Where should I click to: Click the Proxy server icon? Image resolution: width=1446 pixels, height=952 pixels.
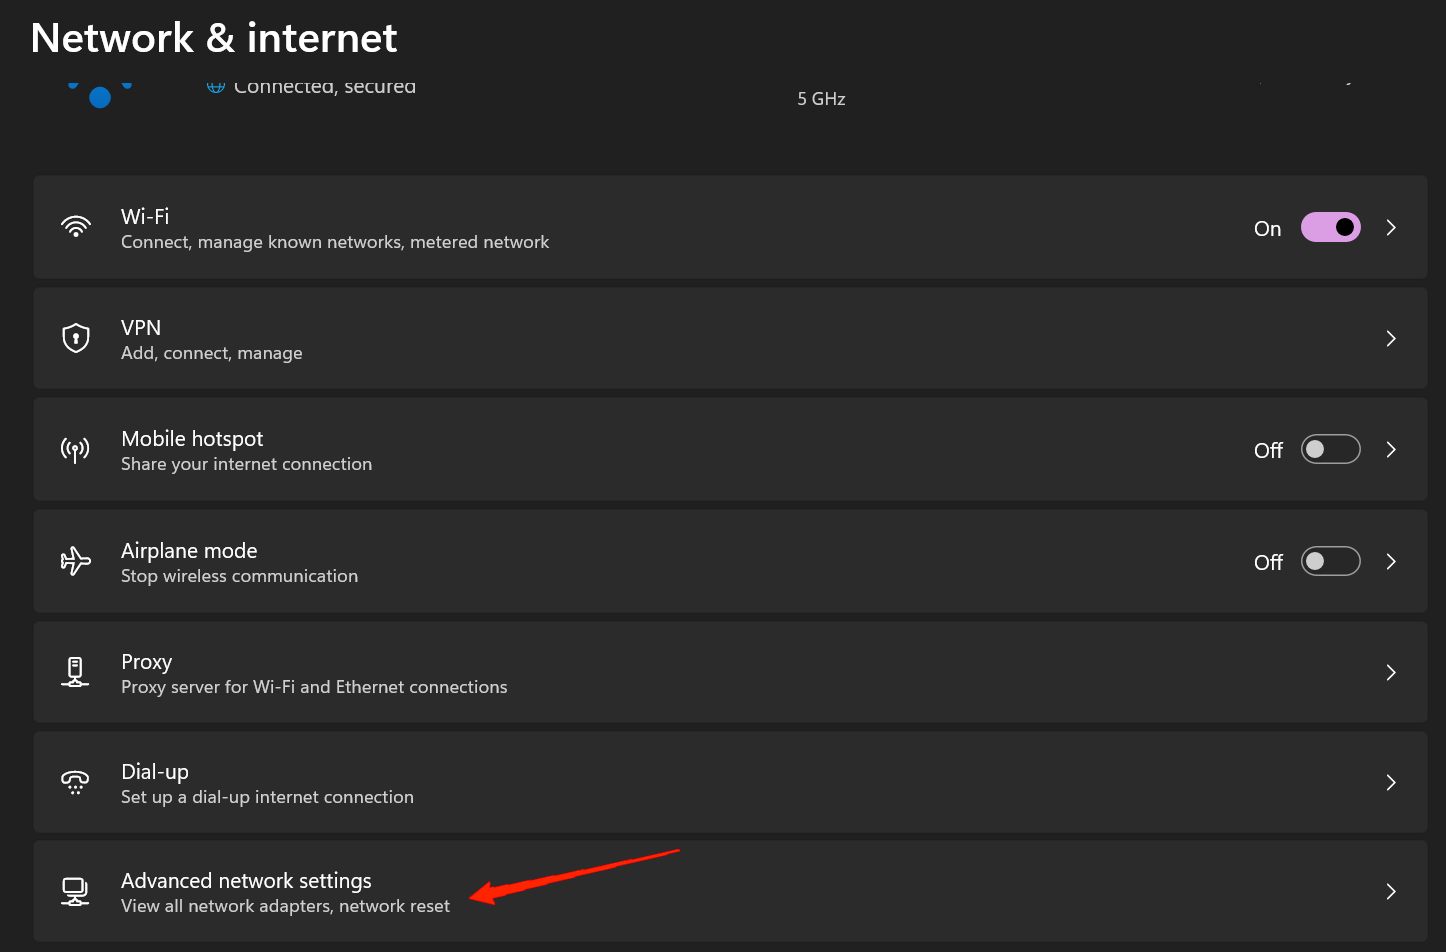click(75, 672)
